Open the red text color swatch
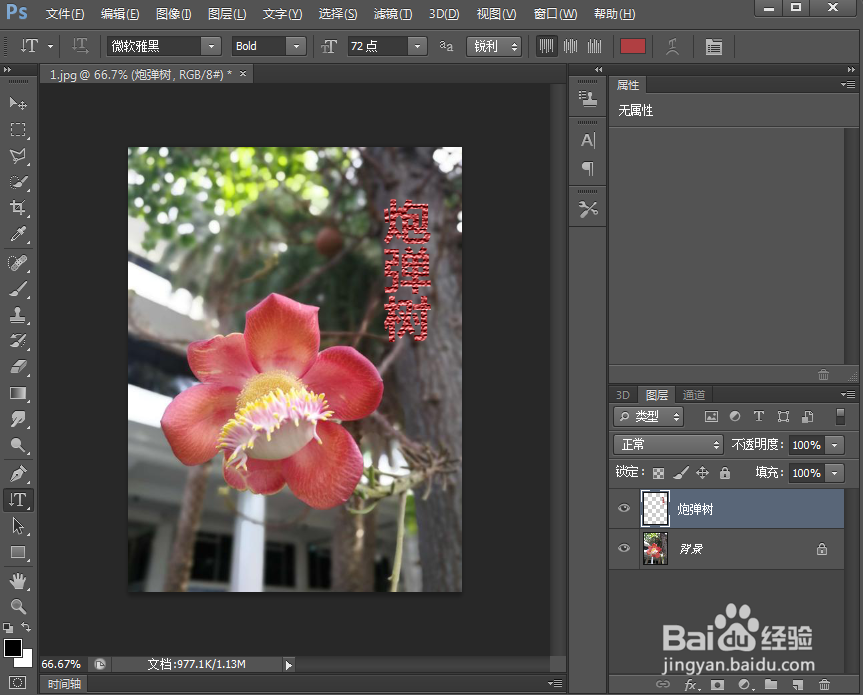The width and height of the screenshot is (863, 695). [632, 46]
